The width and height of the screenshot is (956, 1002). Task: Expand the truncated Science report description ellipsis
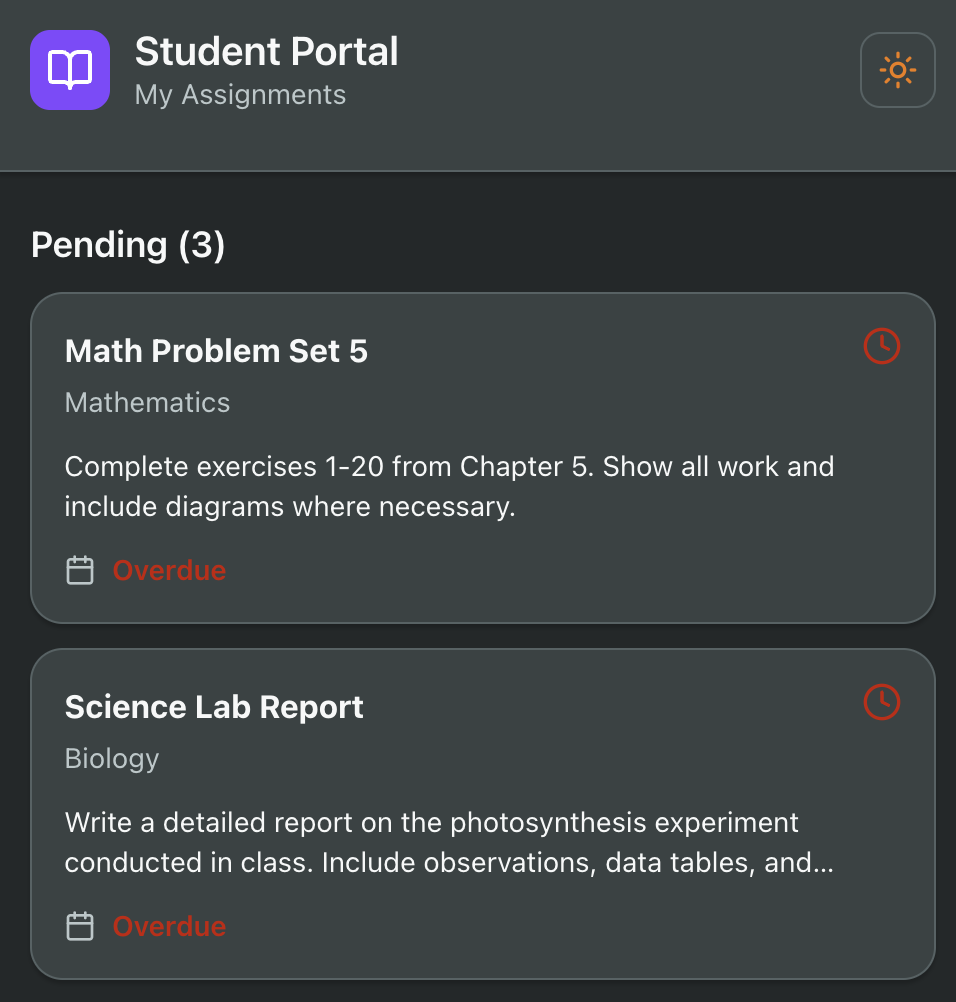pos(822,863)
